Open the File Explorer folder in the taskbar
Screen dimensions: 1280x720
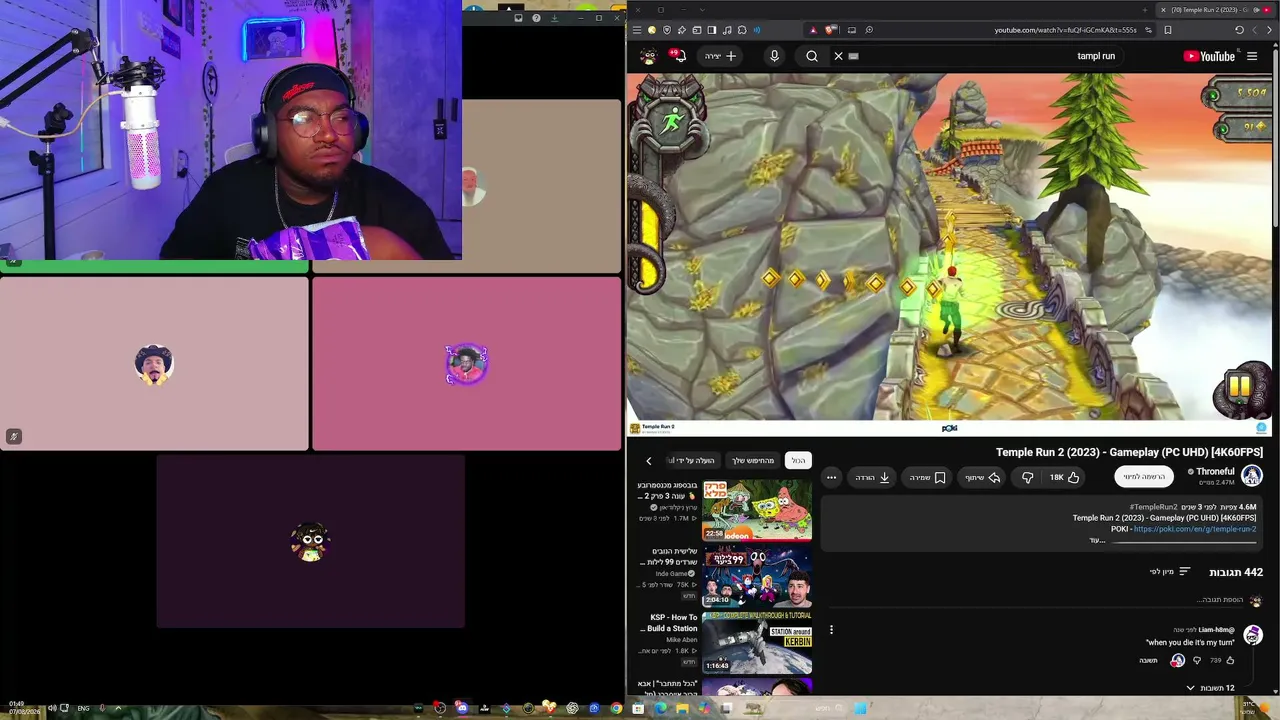click(682, 708)
